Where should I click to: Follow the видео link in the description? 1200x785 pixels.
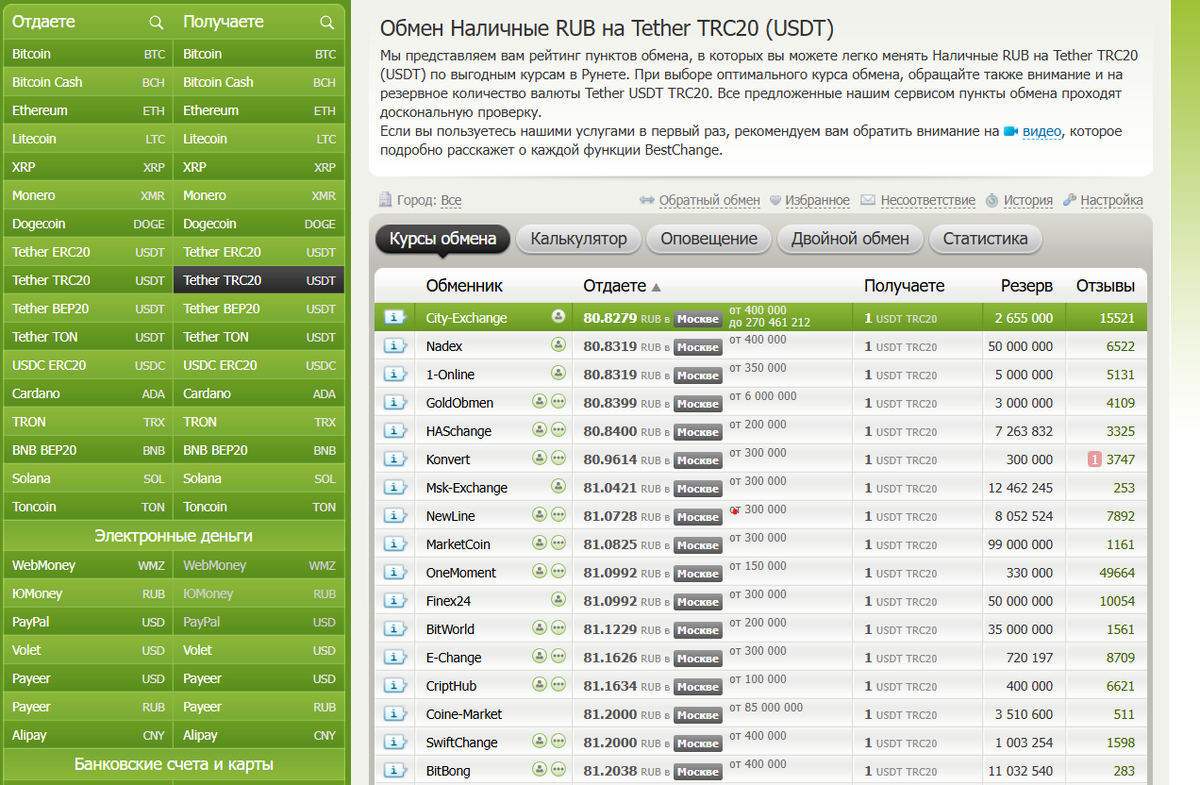point(1042,131)
